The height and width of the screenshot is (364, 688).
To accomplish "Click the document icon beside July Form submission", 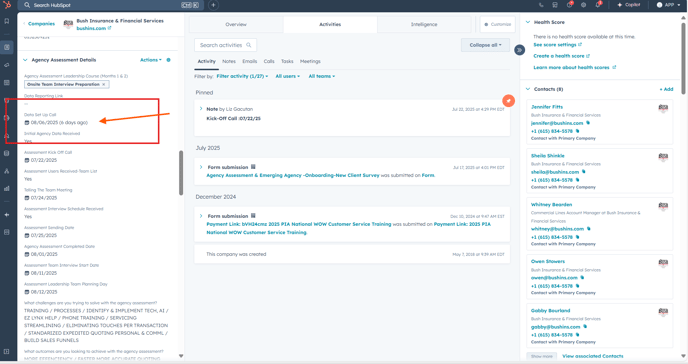I will 253,167.
